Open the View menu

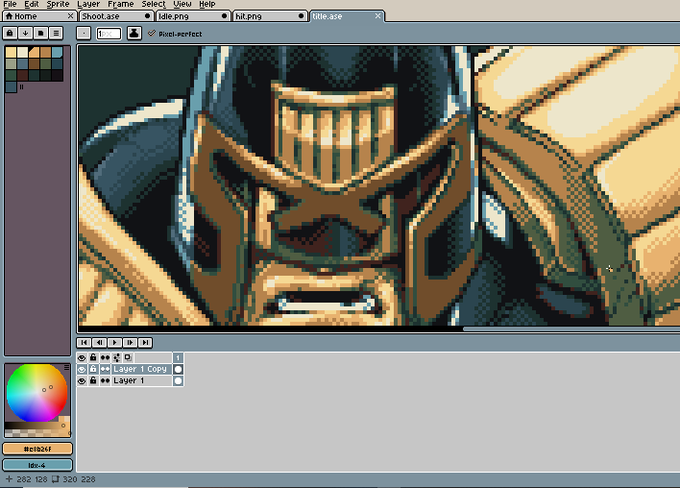click(x=182, y=4)
